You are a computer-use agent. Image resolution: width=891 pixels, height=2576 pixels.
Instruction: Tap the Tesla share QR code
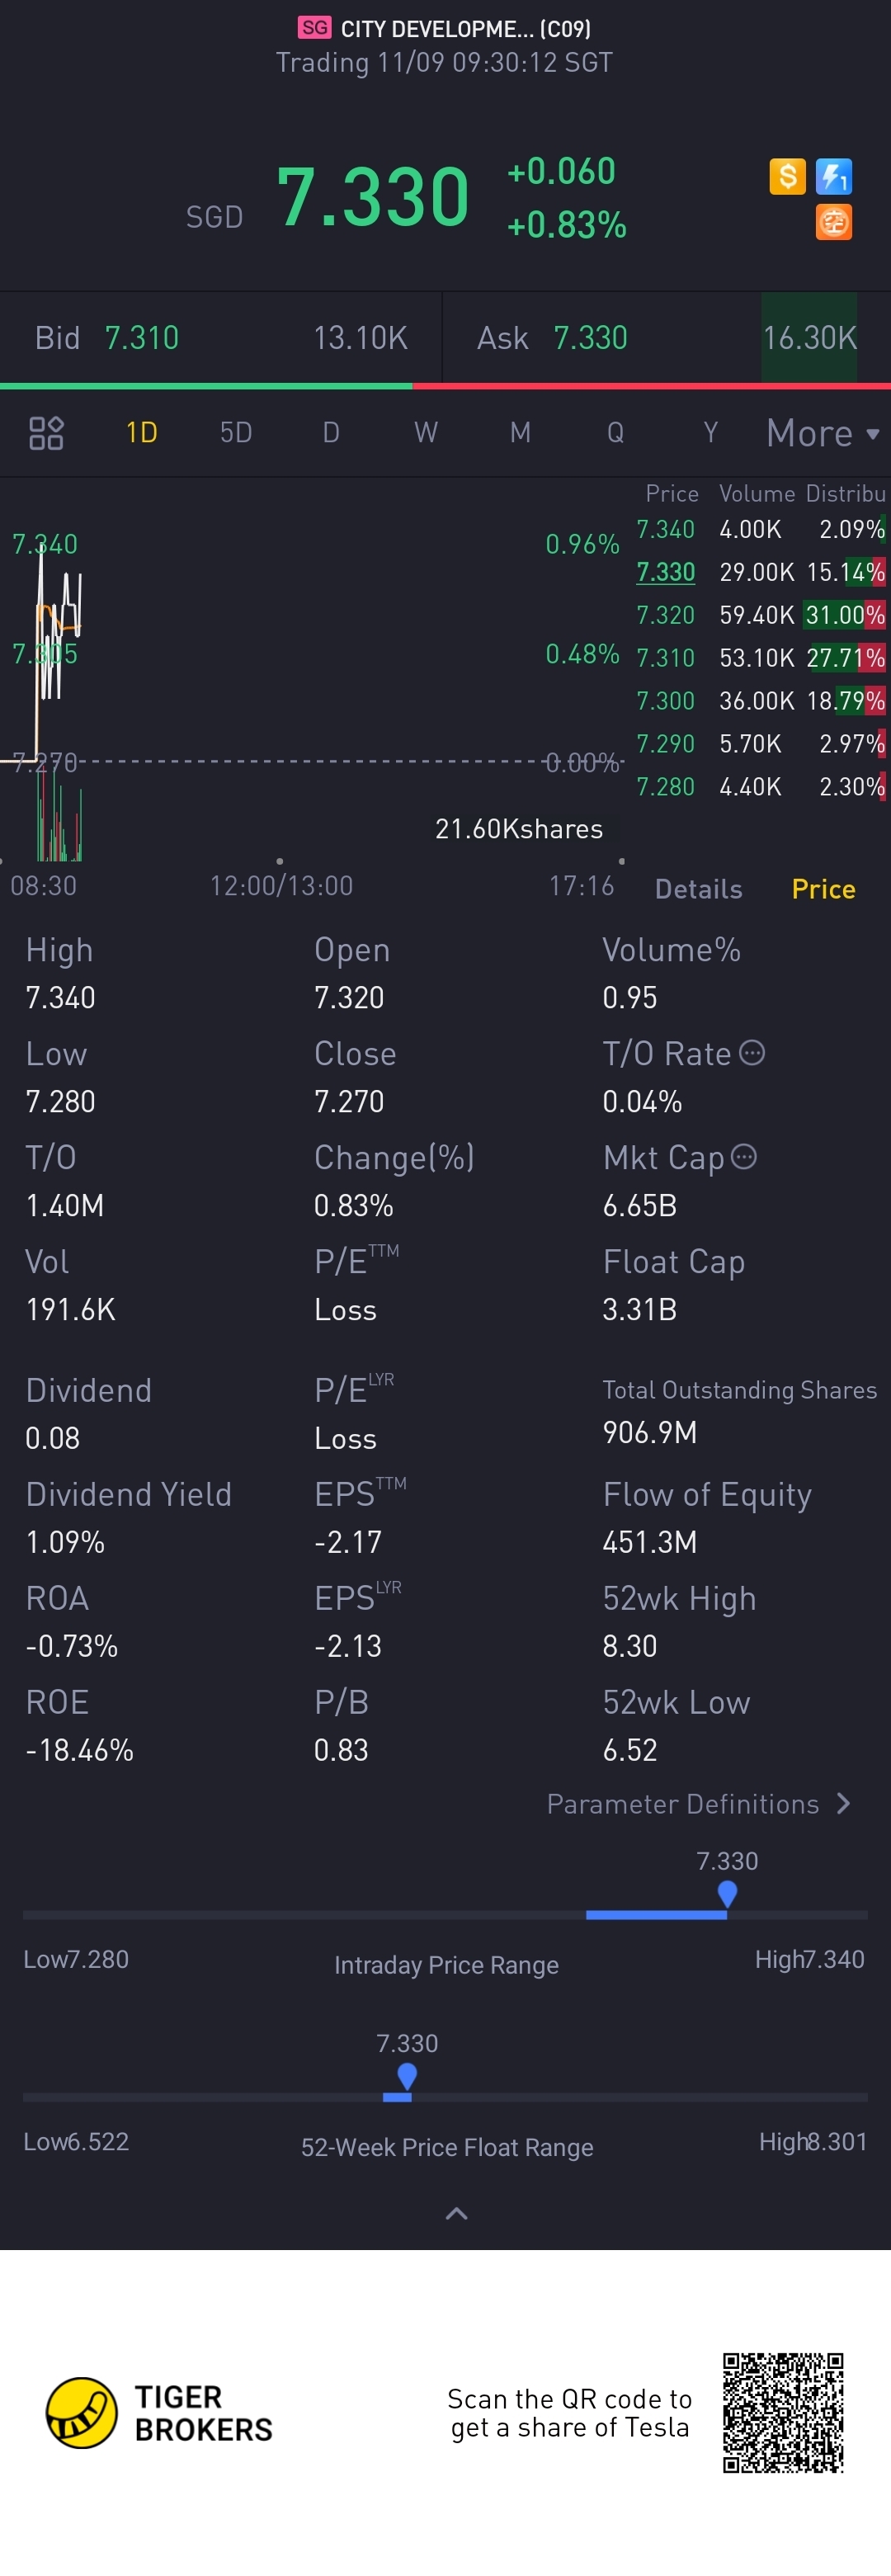click(783, 2413)
